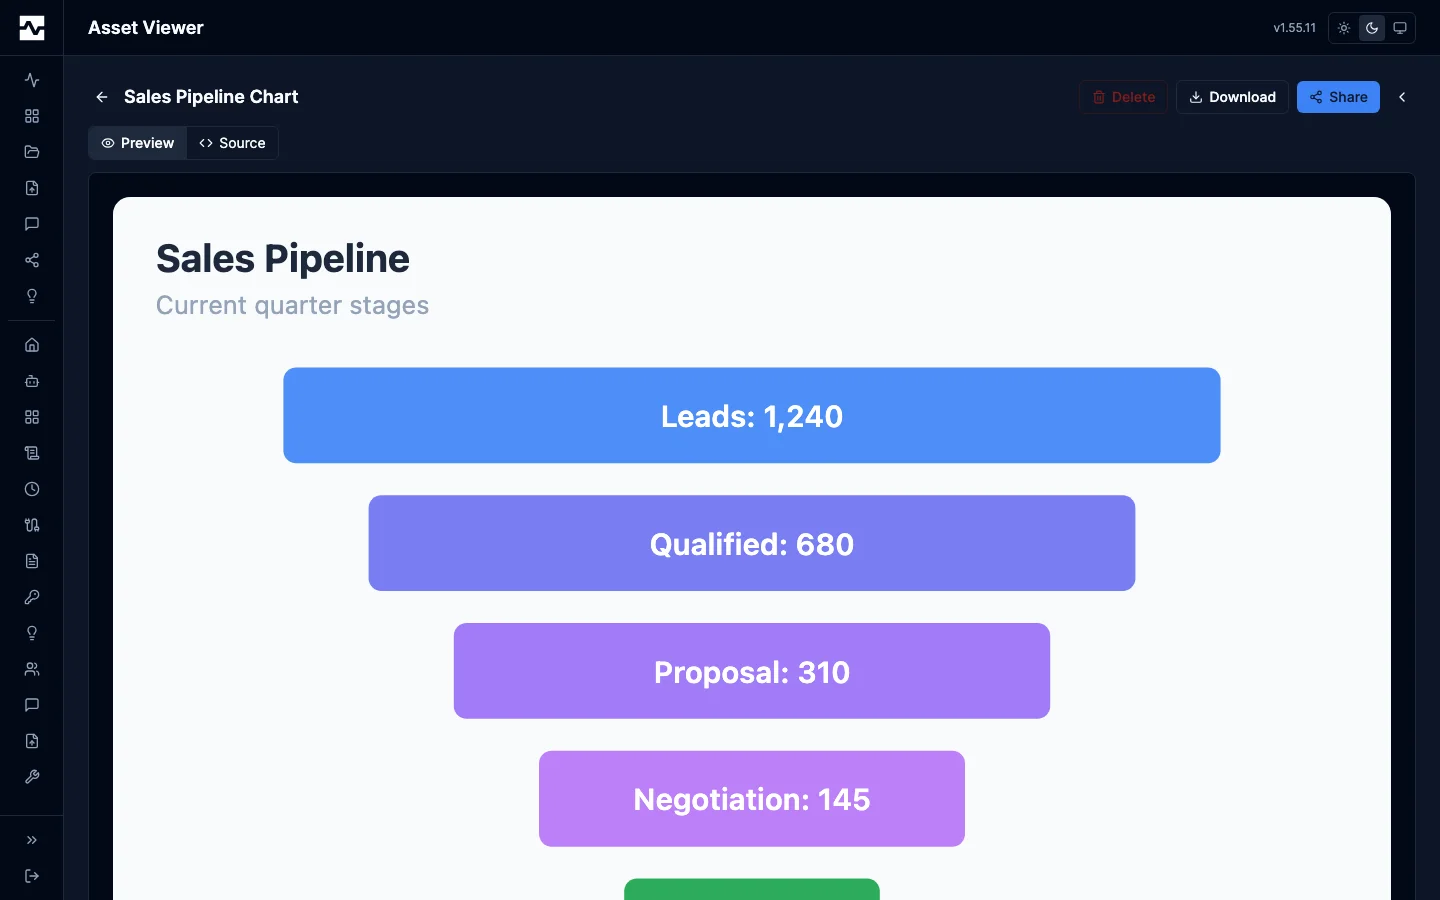This screenshot has height=900, width=1440.
Task: Click the clock history sidebar icon
Action: pyautogui.click(x=32, y=489)
